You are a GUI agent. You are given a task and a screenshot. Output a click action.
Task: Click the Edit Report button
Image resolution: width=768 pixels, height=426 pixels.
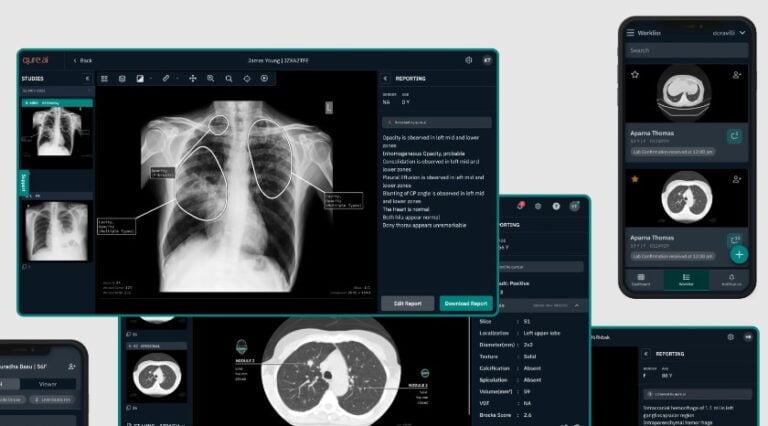point(407,303)
